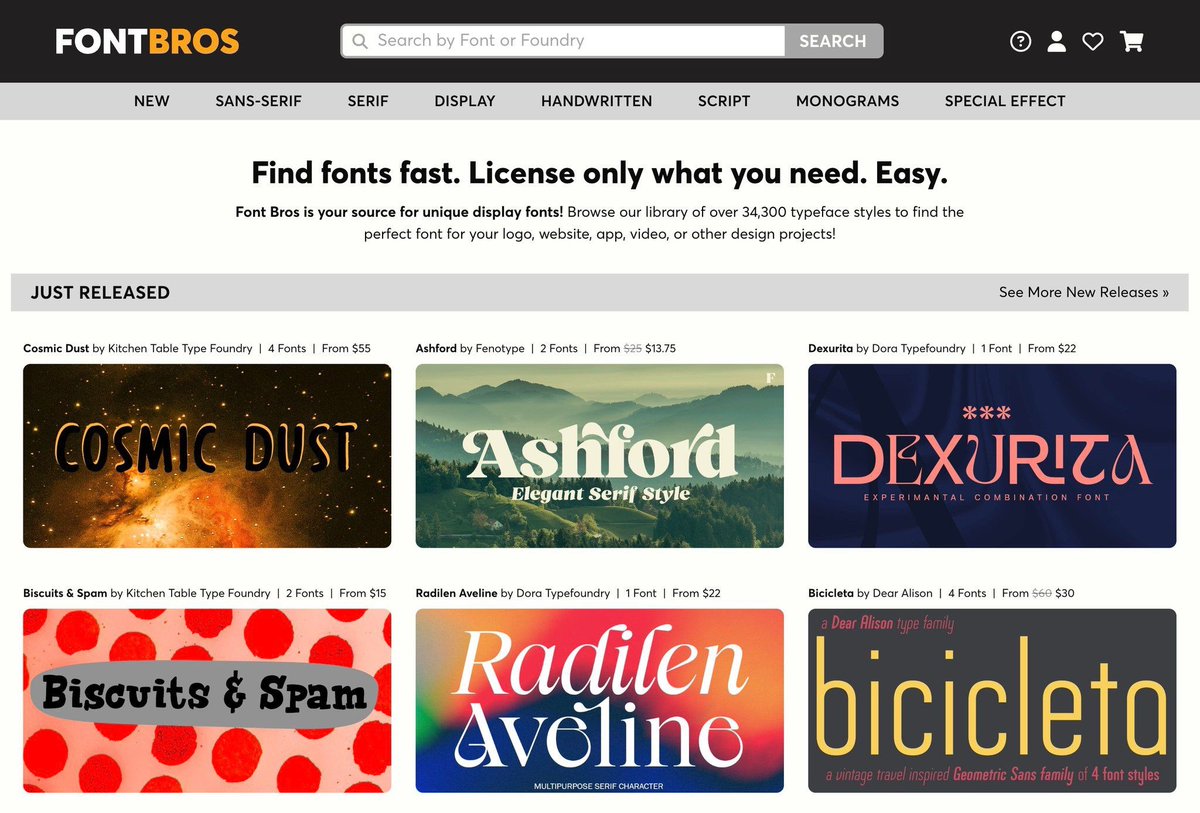Open the help question mark icon
The image size is (1200, 813).
[1020, 41]
